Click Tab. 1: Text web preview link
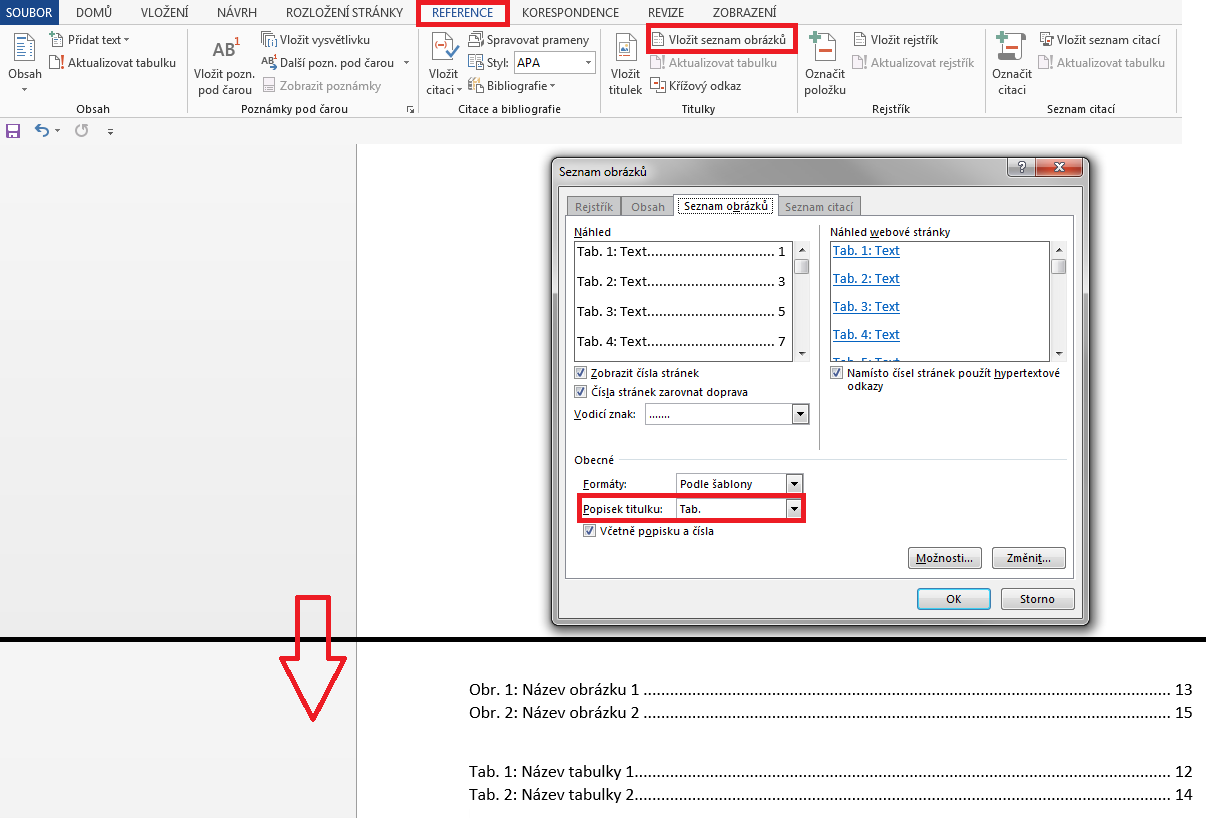Screen dimensions: 1206x818 [866, 251]
